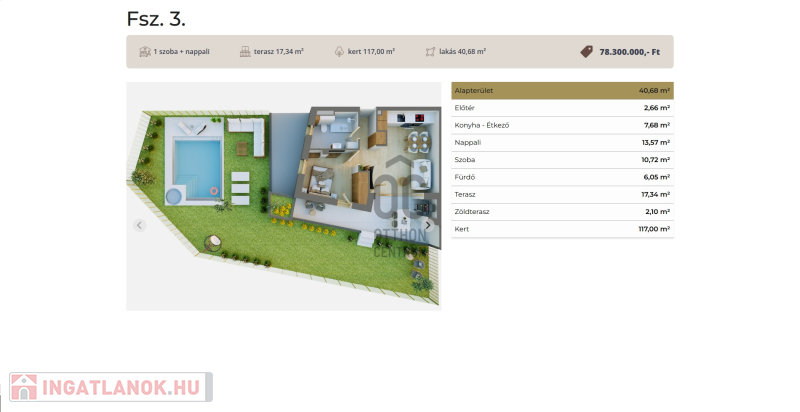
Task: Go to the previous floor plan image
Action: click(139, 225)
